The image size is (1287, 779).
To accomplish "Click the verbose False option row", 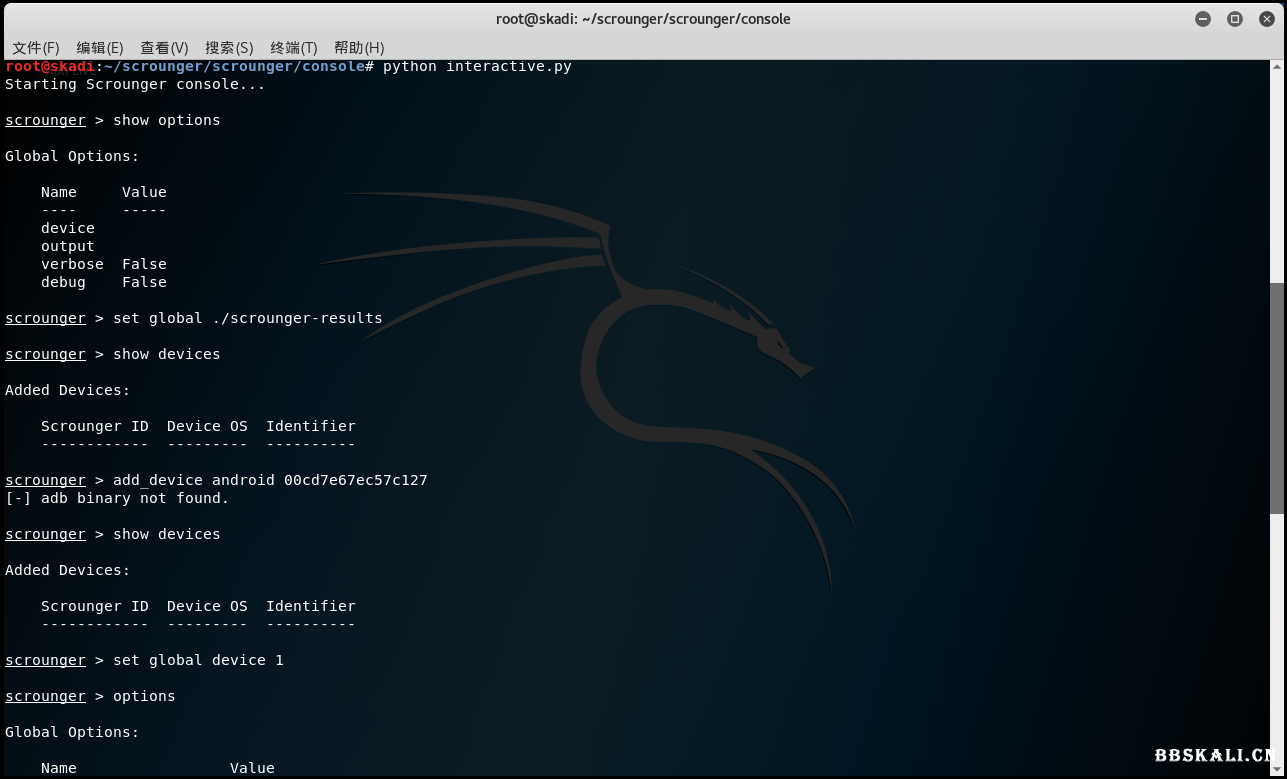I will [x=104, y=264].
